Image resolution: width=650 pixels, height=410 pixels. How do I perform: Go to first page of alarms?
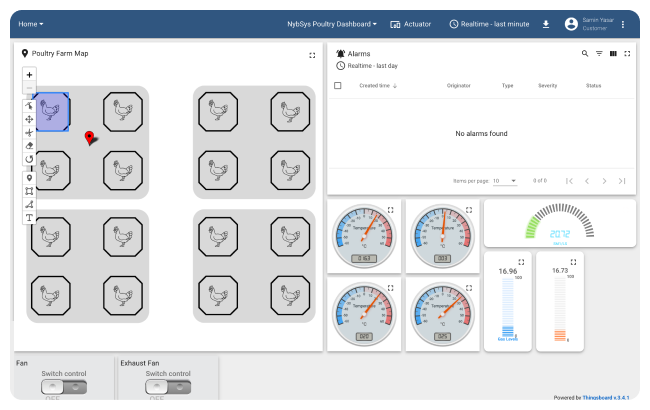point(570,181)
